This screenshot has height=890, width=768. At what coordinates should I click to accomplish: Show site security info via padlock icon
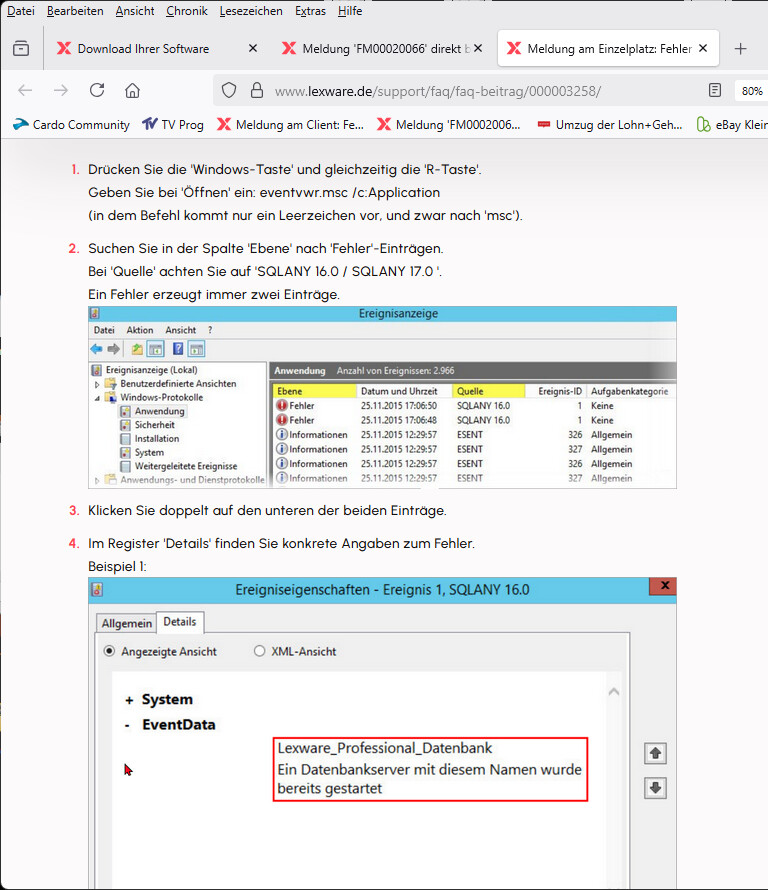pyautogui.click(x=257, y=90)
